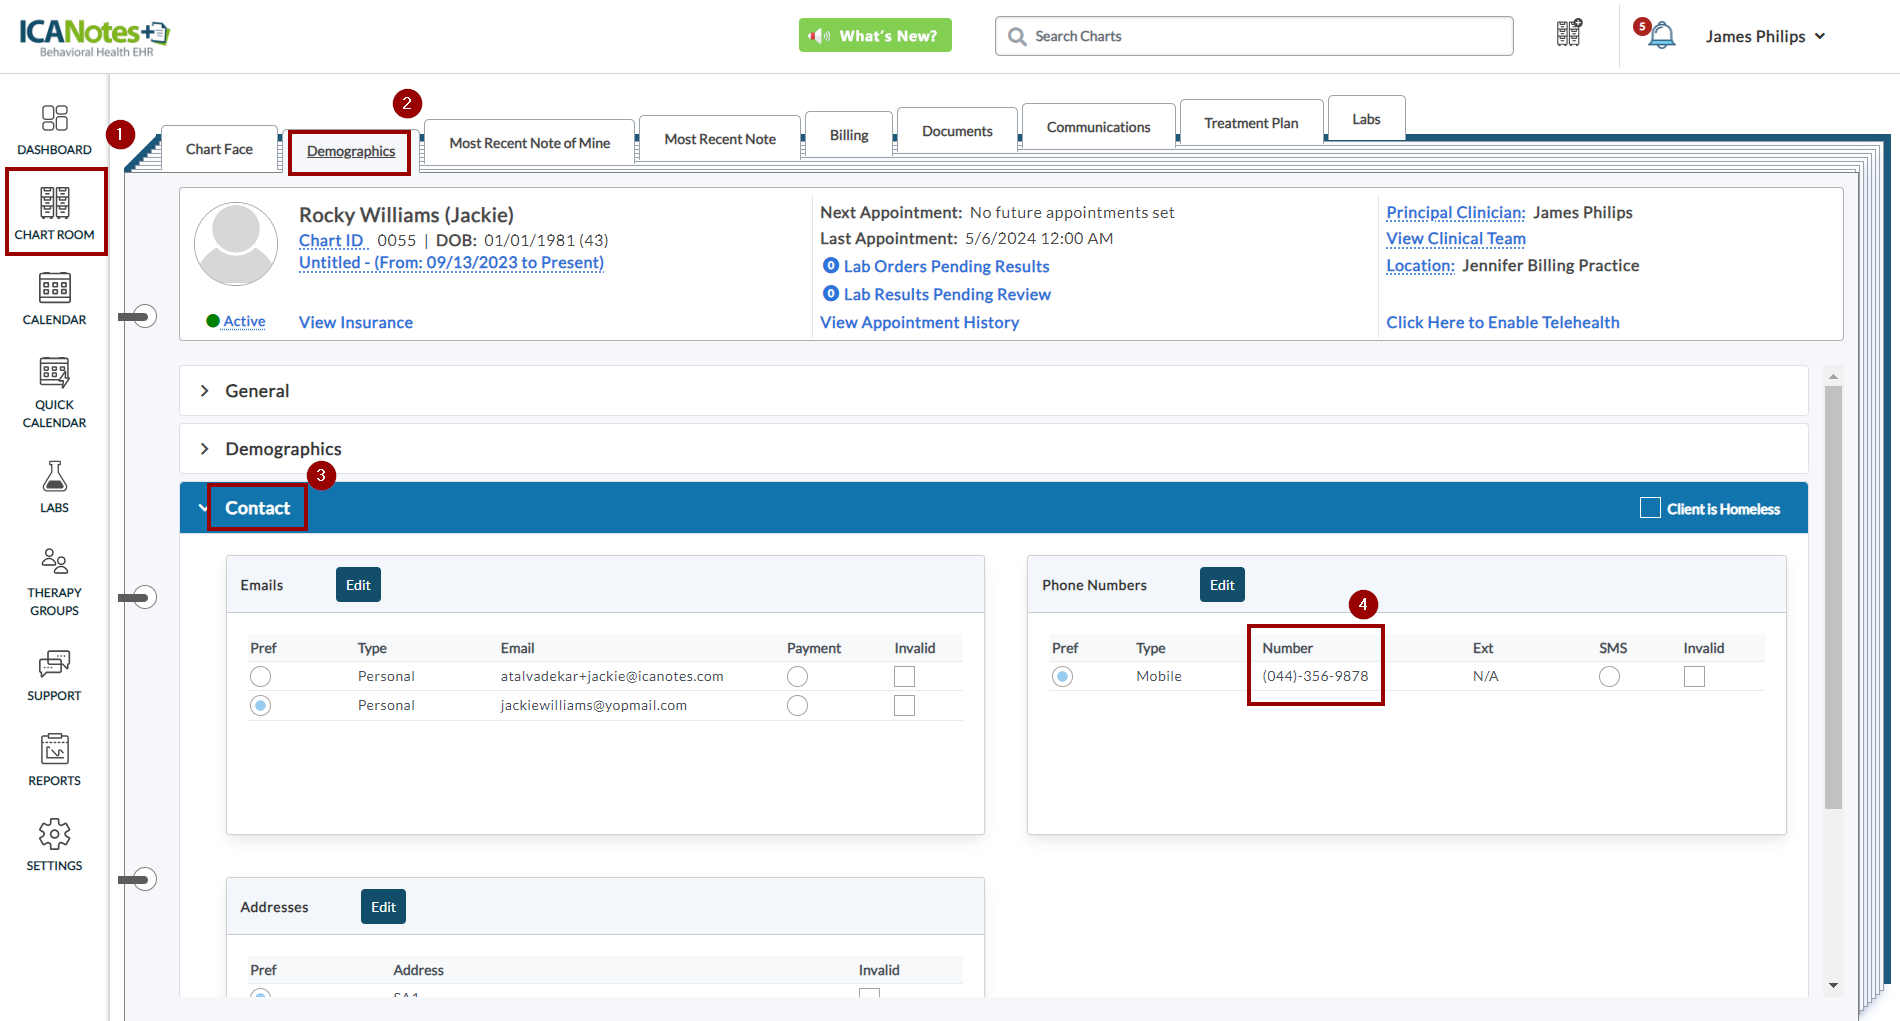The image size is (1900, 1021).
Task: Click the Search Charts input field
Action: (1254, 36)
